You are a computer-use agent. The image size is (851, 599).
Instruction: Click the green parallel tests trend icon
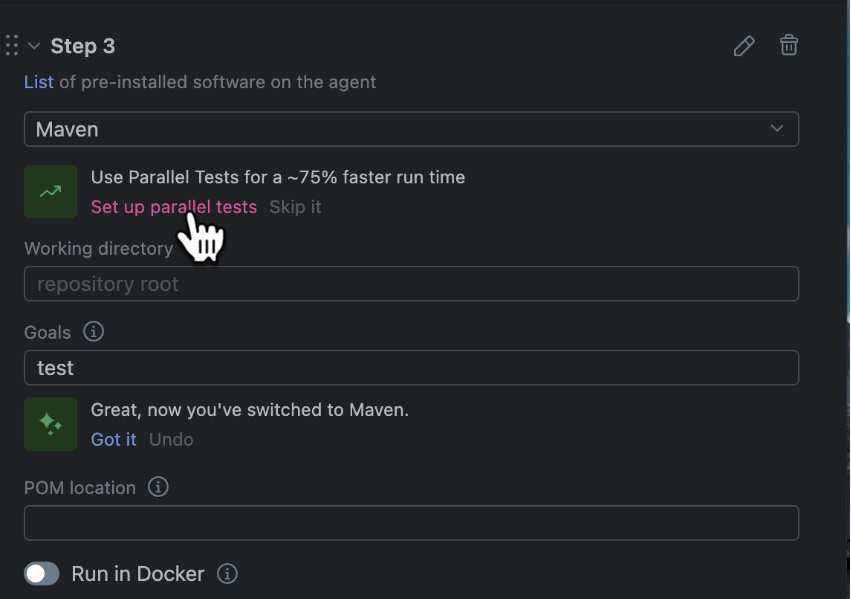click(x=50, y=191)
